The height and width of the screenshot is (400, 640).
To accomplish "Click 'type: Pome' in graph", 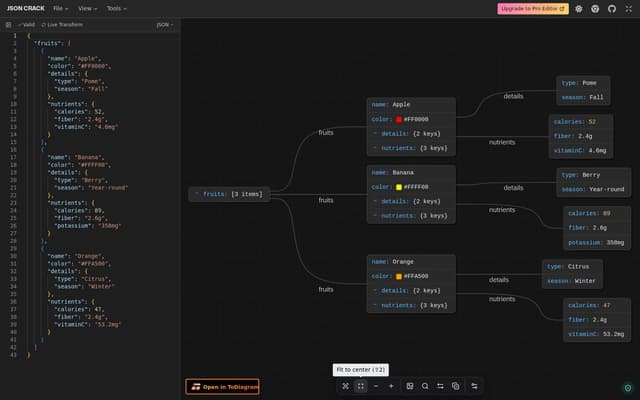I will (583, 83).
